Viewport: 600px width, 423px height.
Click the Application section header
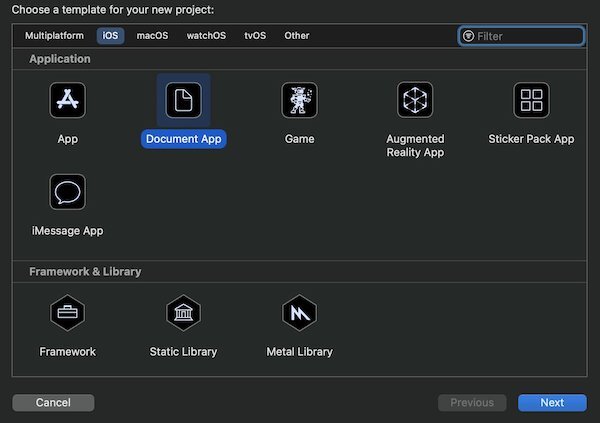point(60,59)
